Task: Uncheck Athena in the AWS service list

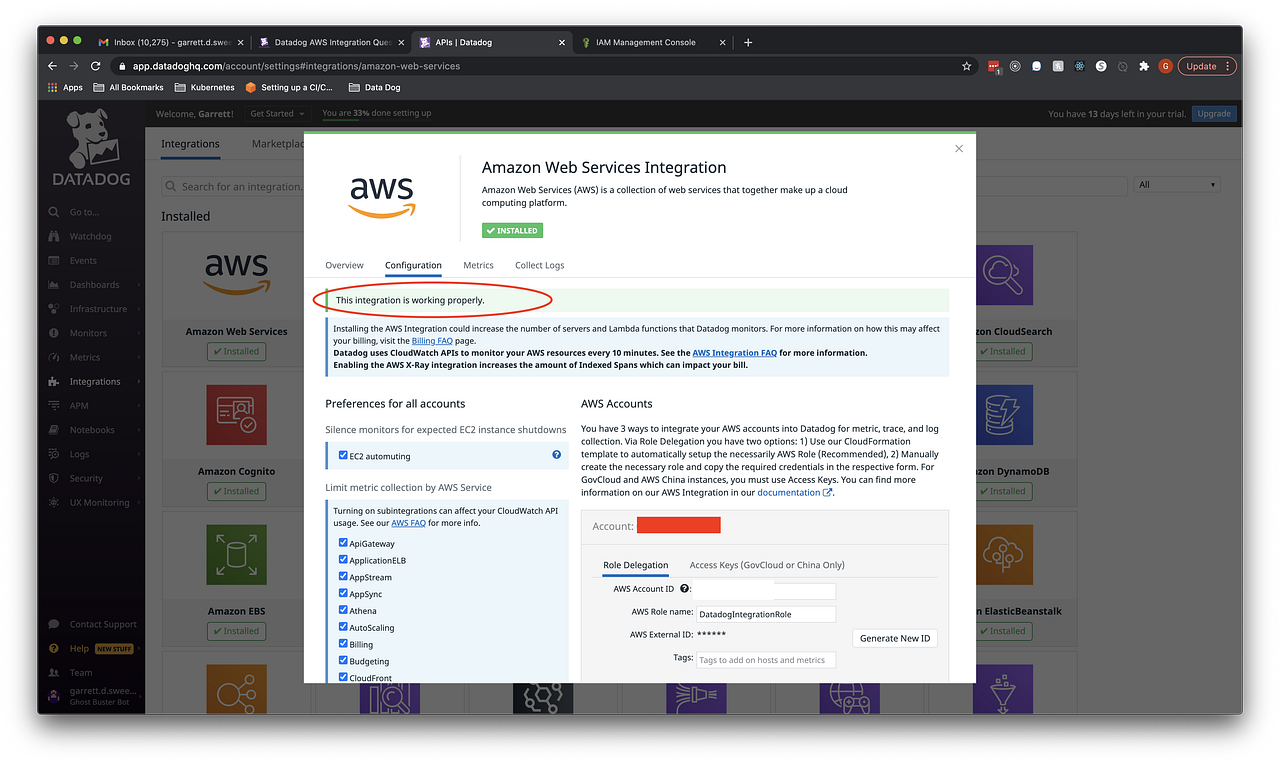Action: click(x=343, y=610)
